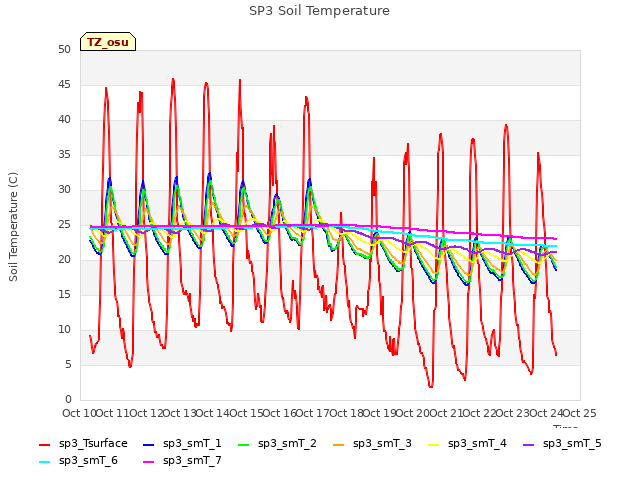Click the Oct 10 x-axis label
Screen dimensions: 640x480
79,413
